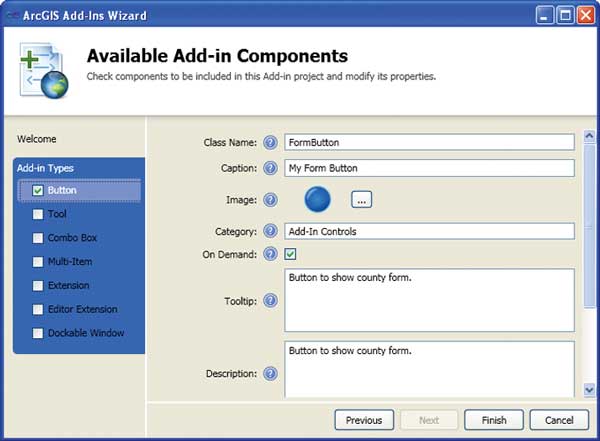Image resolution: width=600 pixels, height=441 pixels.
Task: Enable the Editor Extension checkbox
Action: tap(38, 309)
